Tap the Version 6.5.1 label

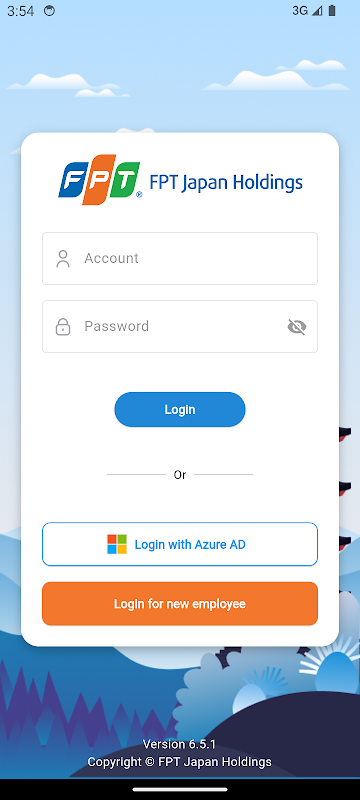click(179, 744)
